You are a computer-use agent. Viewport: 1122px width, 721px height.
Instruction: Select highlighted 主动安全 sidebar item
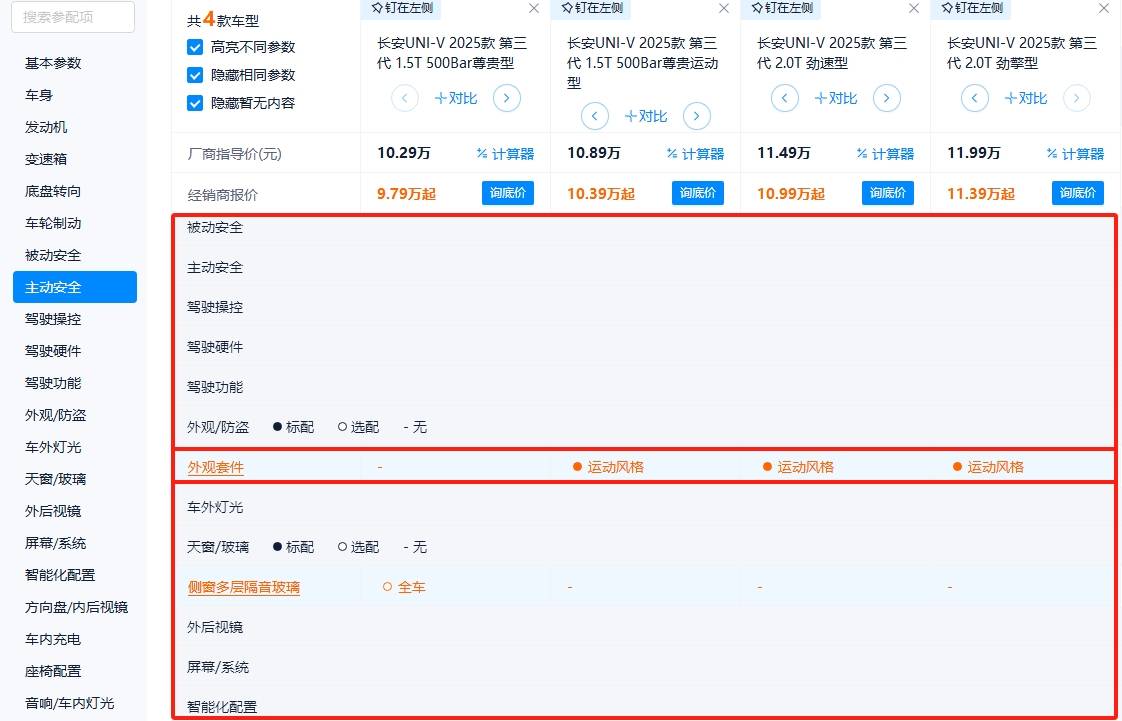(x=75, y=287)
